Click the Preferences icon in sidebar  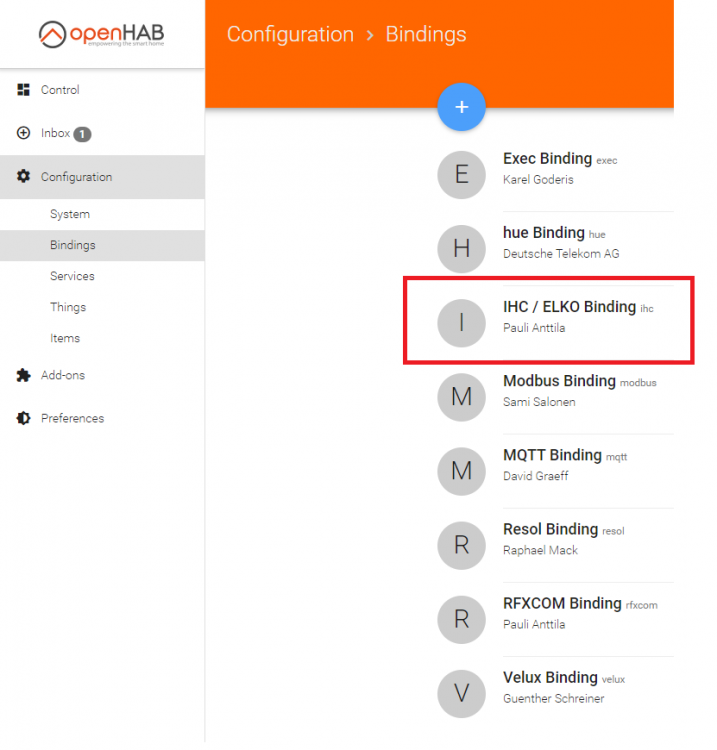point(24,418)
